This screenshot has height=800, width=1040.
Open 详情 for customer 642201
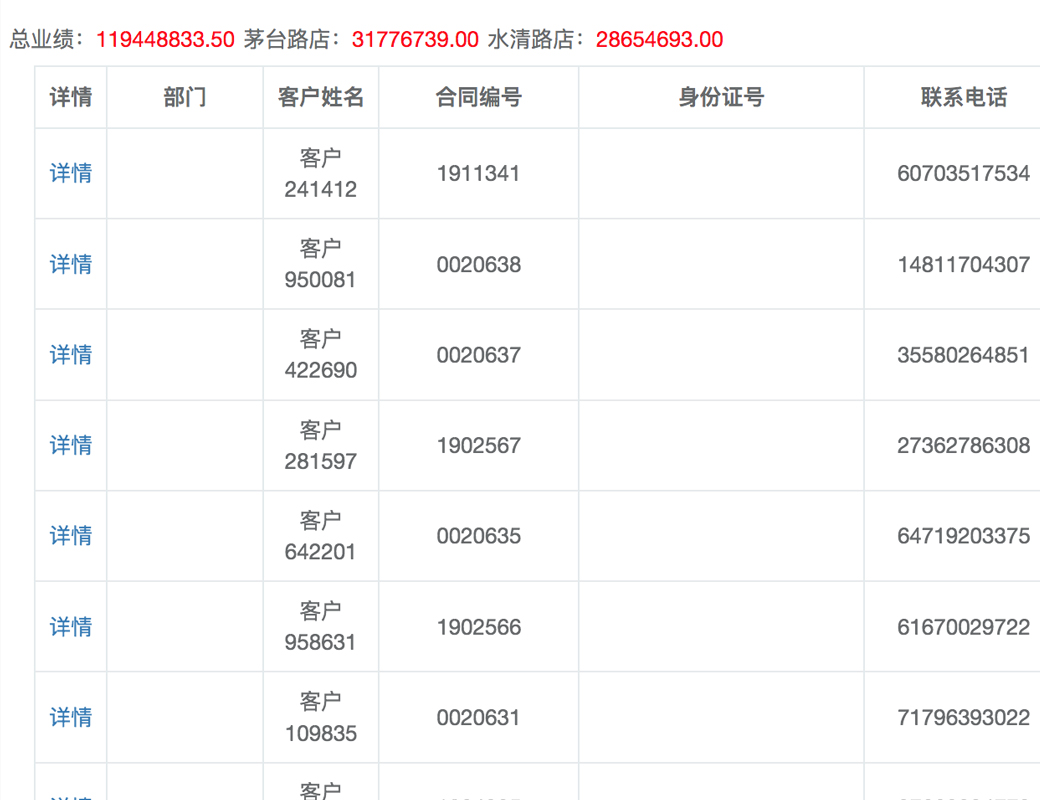(x=71, y=536)
